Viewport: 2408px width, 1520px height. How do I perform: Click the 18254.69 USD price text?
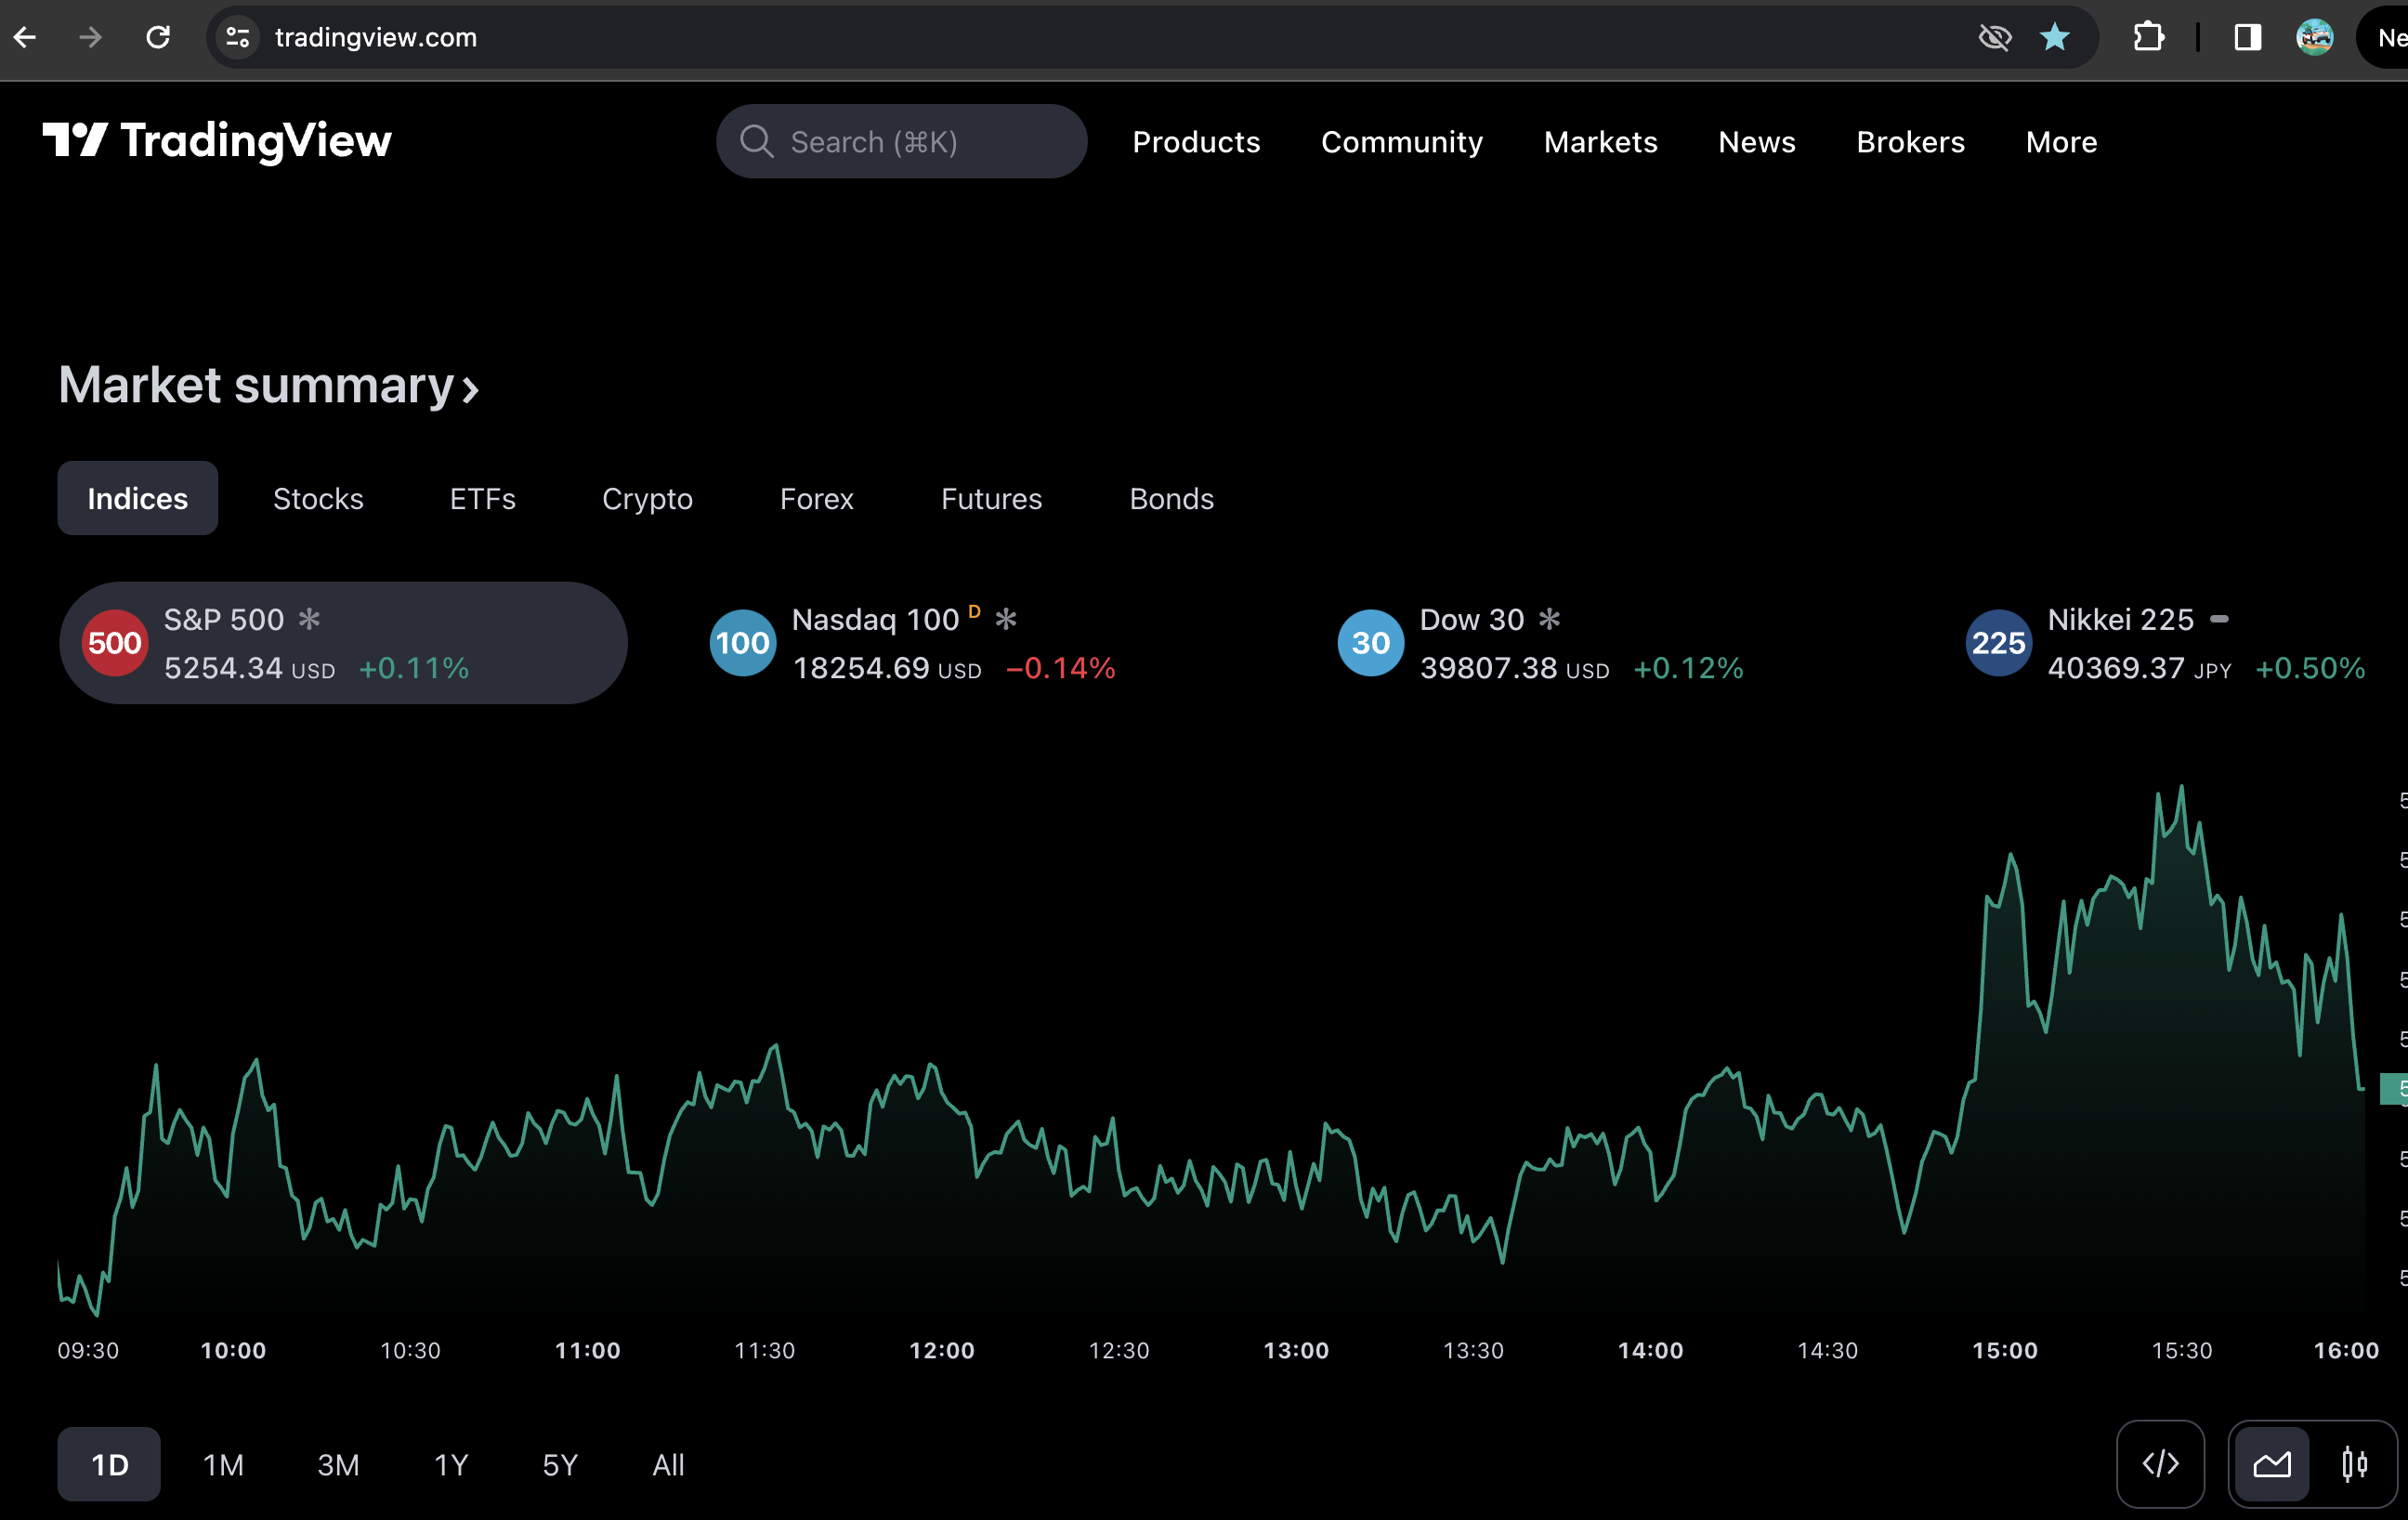[886, 668]
